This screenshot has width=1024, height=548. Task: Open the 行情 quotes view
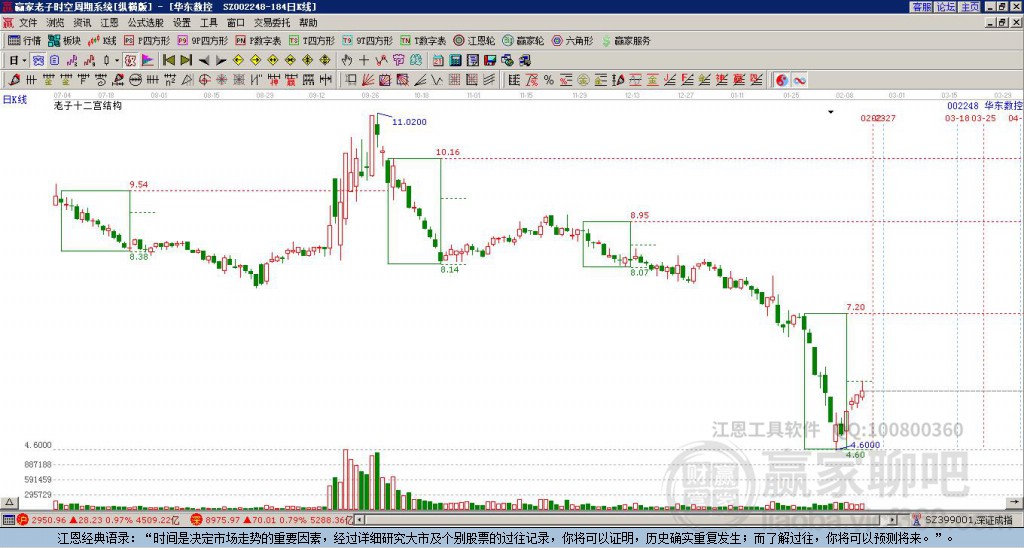click(x=24, y=40)
